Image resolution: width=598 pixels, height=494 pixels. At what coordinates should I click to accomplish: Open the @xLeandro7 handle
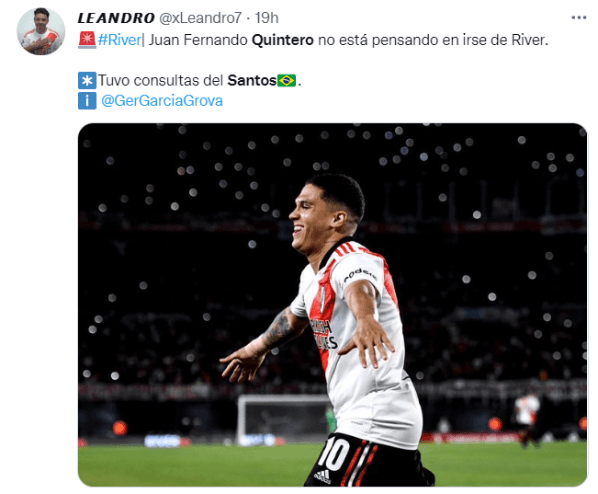pyautogui.click(x=200, y=18)
